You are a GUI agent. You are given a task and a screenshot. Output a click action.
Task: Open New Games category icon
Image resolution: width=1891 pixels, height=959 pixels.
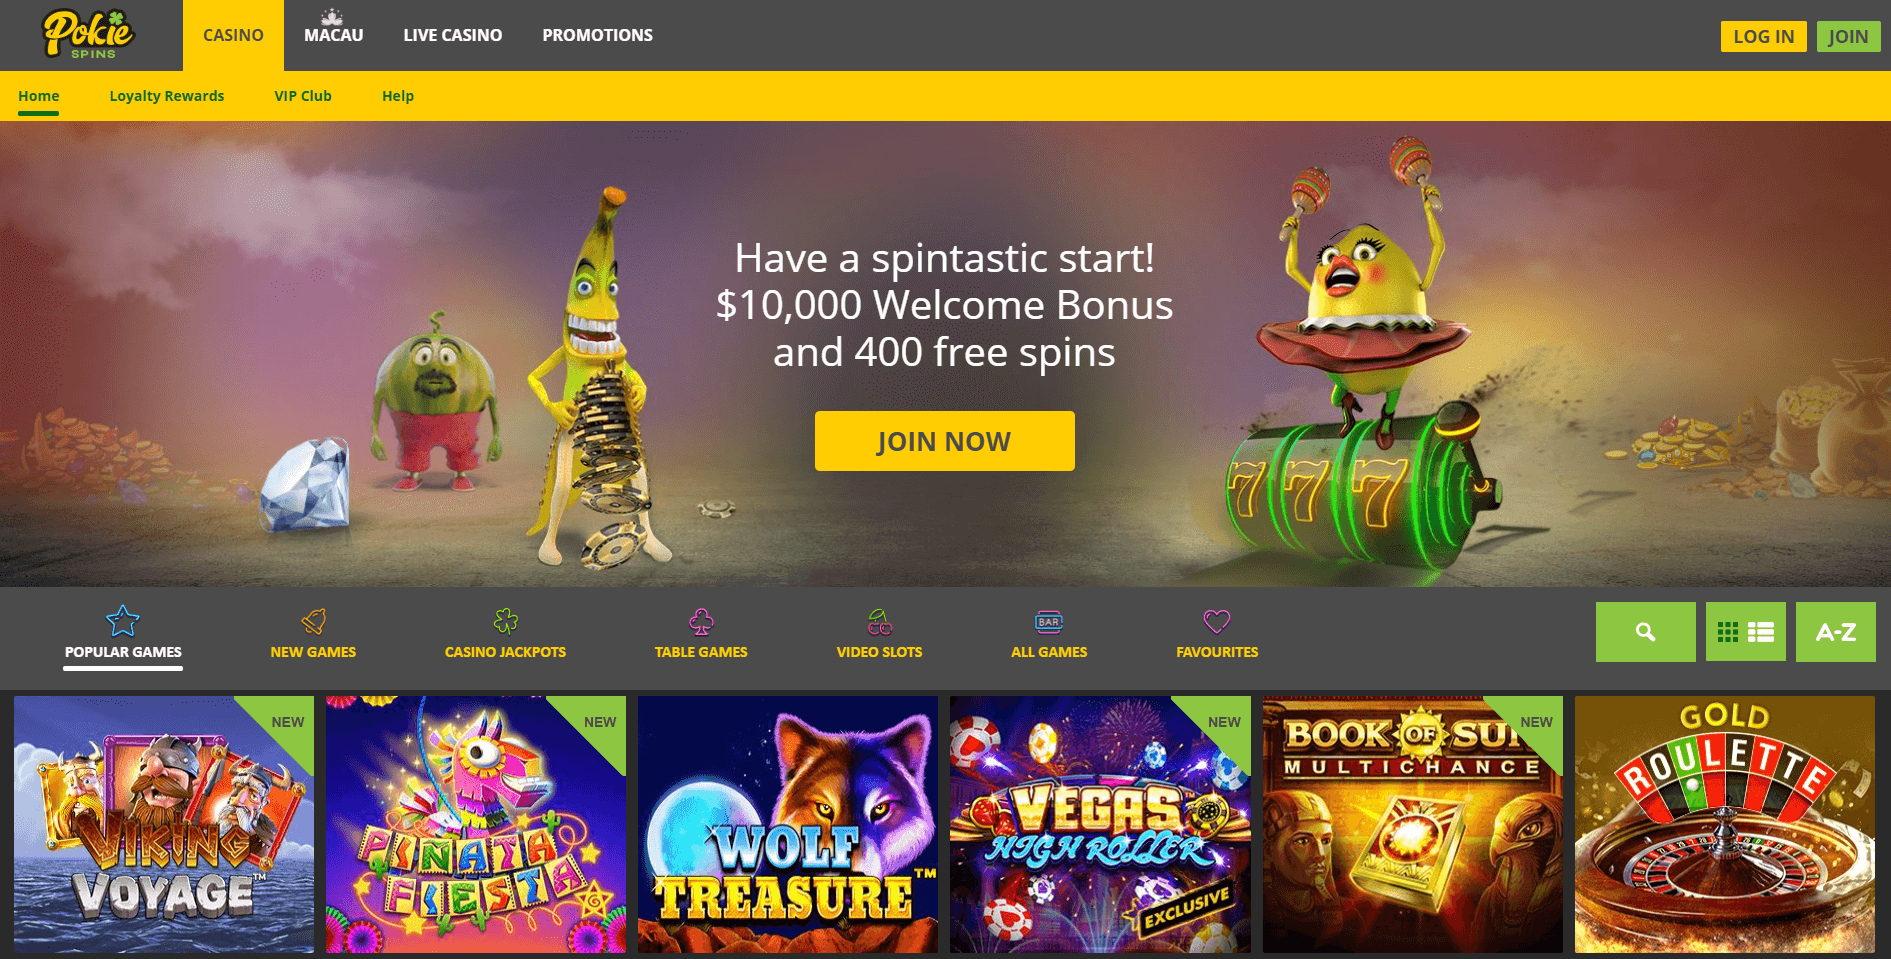click(x=313, y=621)
